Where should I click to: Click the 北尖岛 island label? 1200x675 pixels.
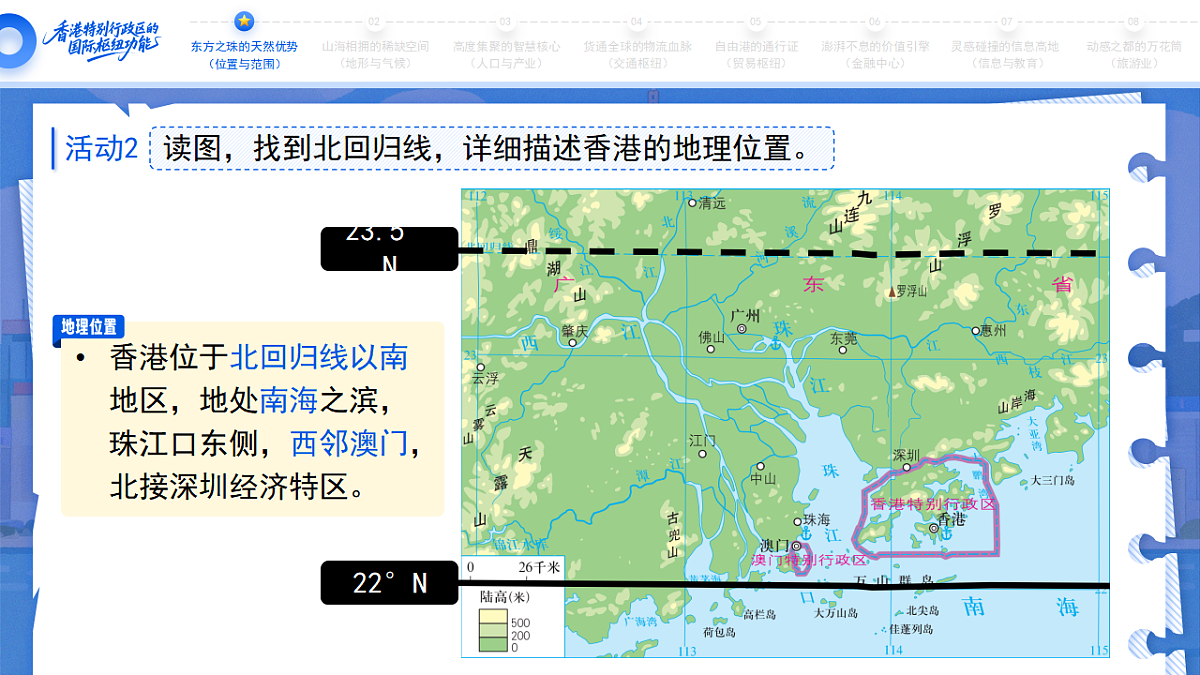pos(922,610)
